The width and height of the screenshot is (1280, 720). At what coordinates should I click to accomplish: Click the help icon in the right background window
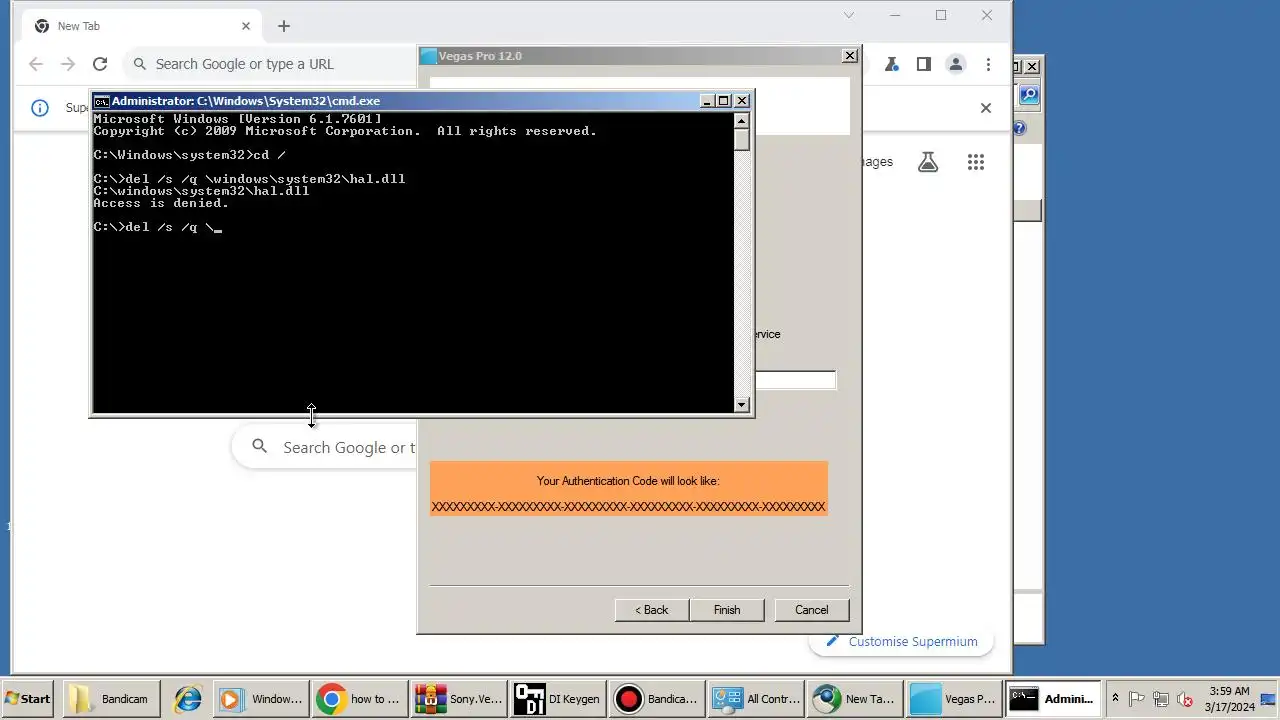coord(1019,128)
